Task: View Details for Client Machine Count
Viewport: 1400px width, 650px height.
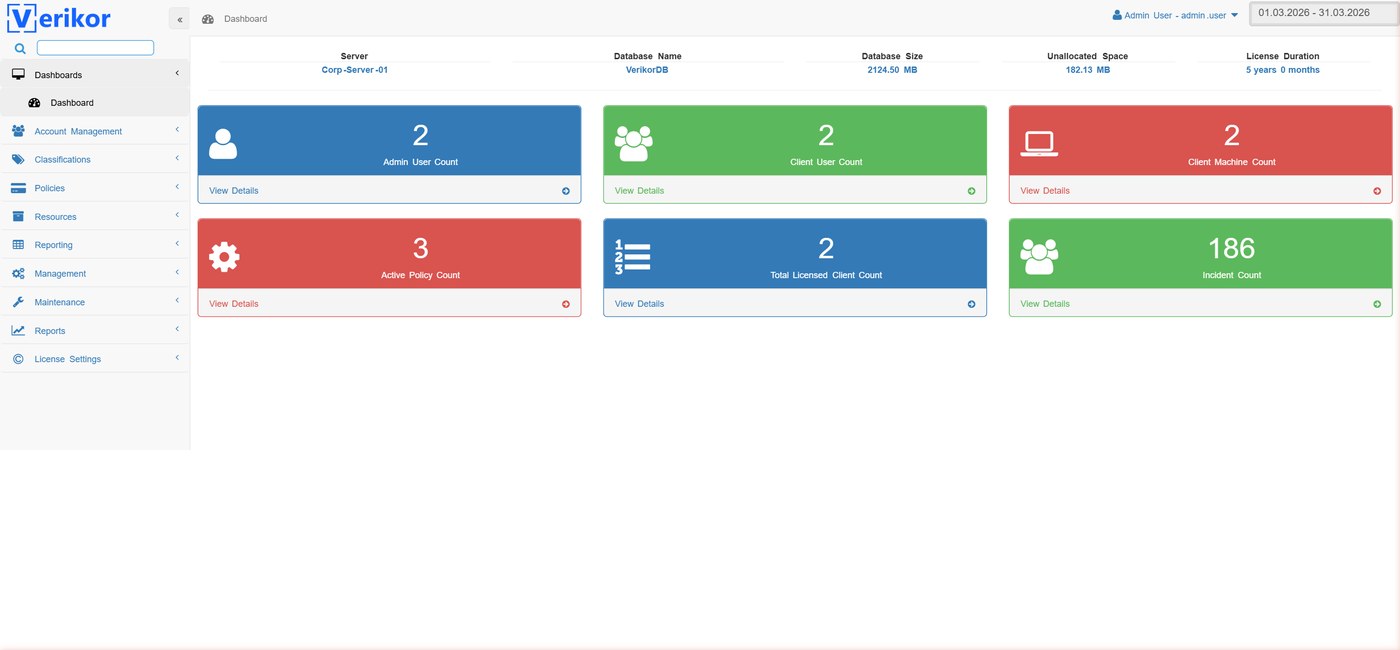Action: click(1045, 191)
